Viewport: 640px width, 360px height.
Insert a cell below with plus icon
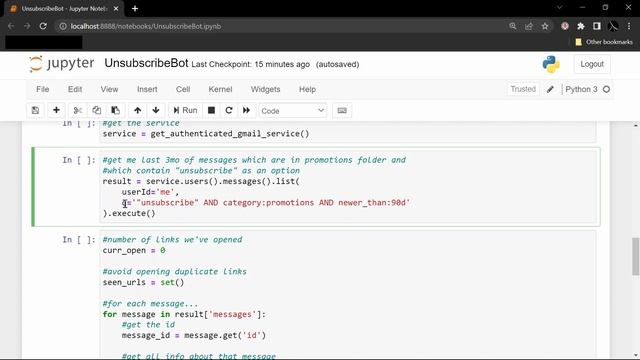[56, 110]
